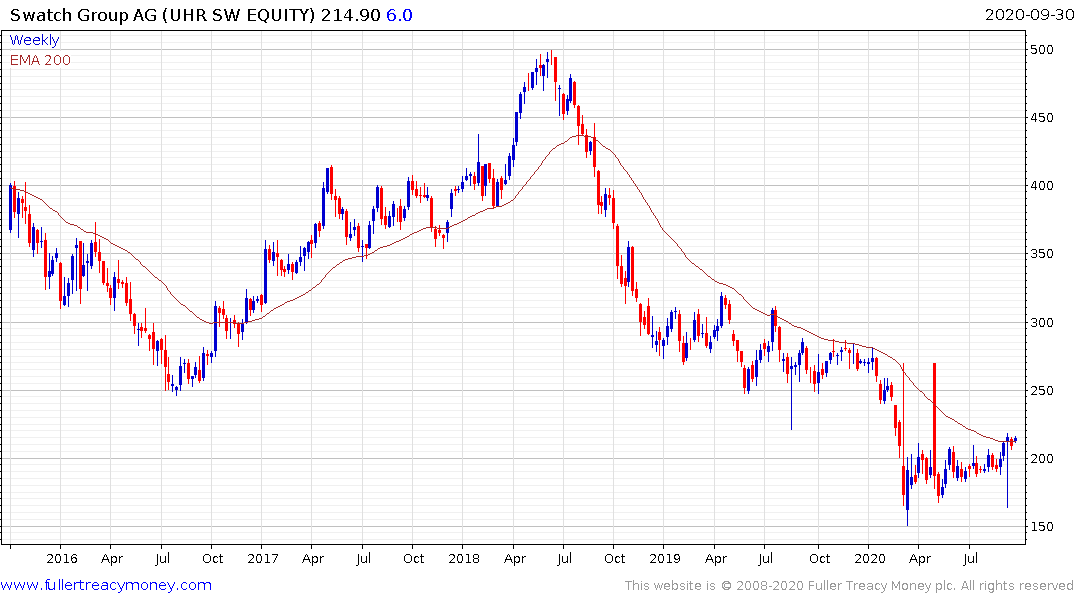Select the last price 214.90
The image size is (1075, 600).
click(x=350, y=15)
